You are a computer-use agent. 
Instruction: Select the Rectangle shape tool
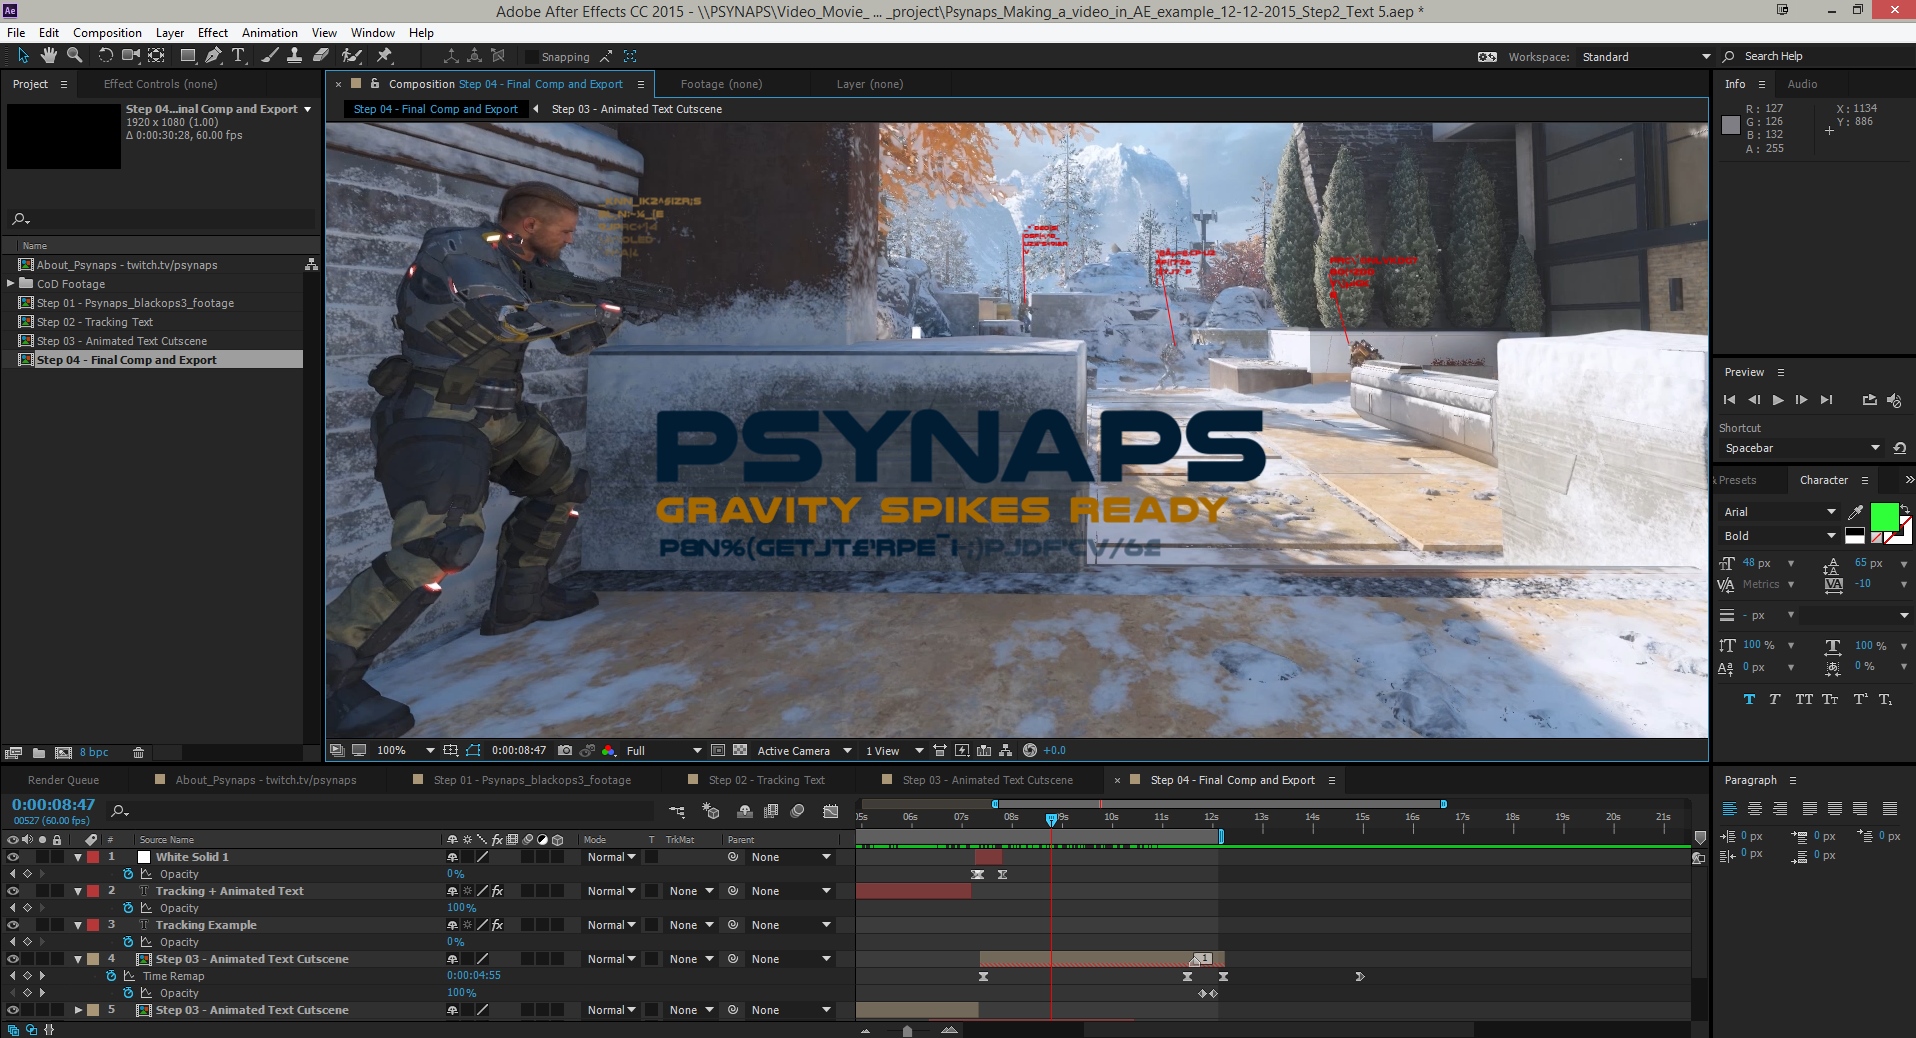click(188, 56)
